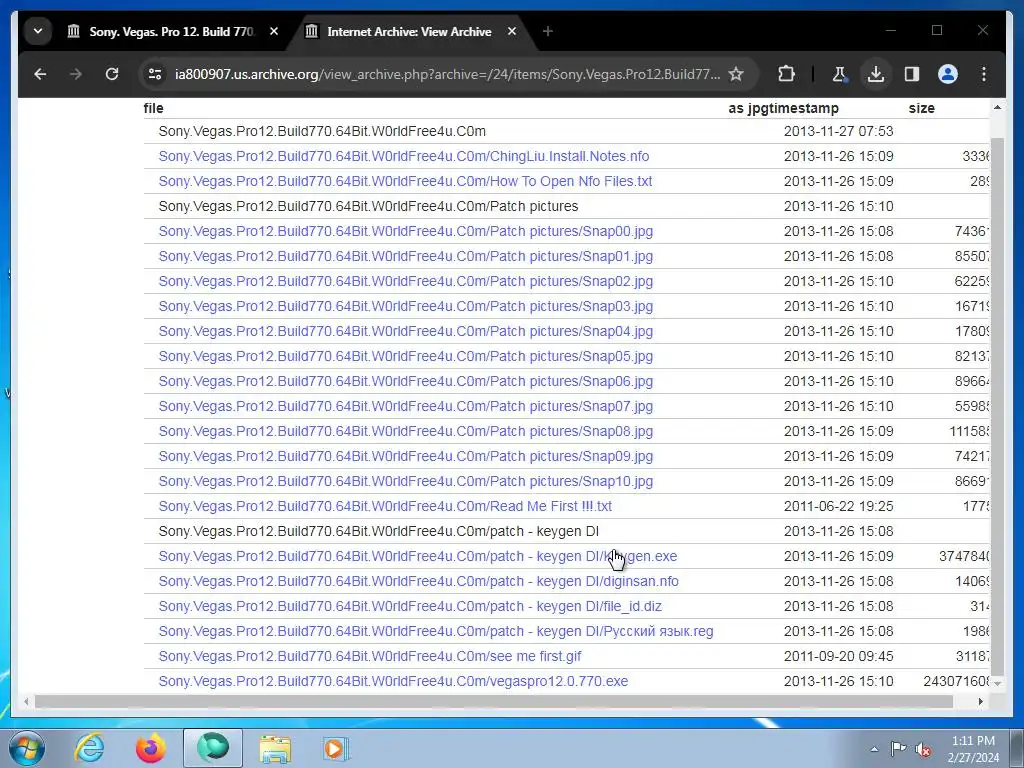Open the file_id.diz link
Viewport: 1024px width, 768px height.
click(410, 607)
